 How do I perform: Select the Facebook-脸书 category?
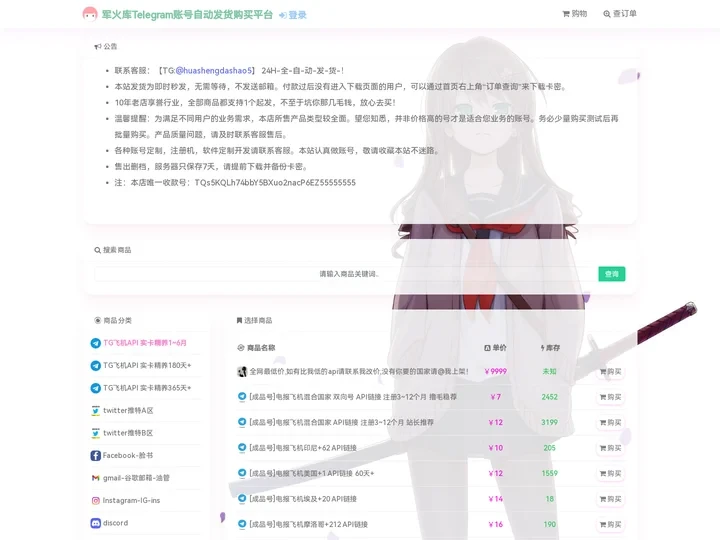(x=128, y=456)
